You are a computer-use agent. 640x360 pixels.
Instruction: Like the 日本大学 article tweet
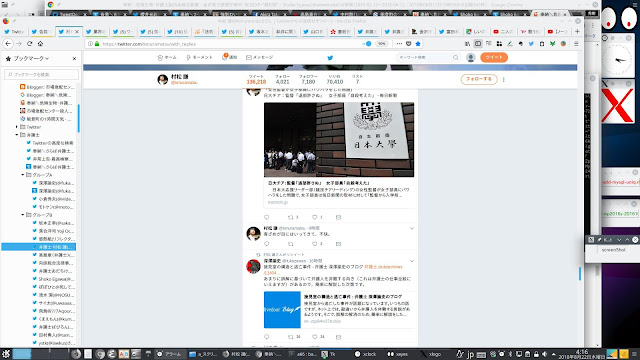[315, 217]
